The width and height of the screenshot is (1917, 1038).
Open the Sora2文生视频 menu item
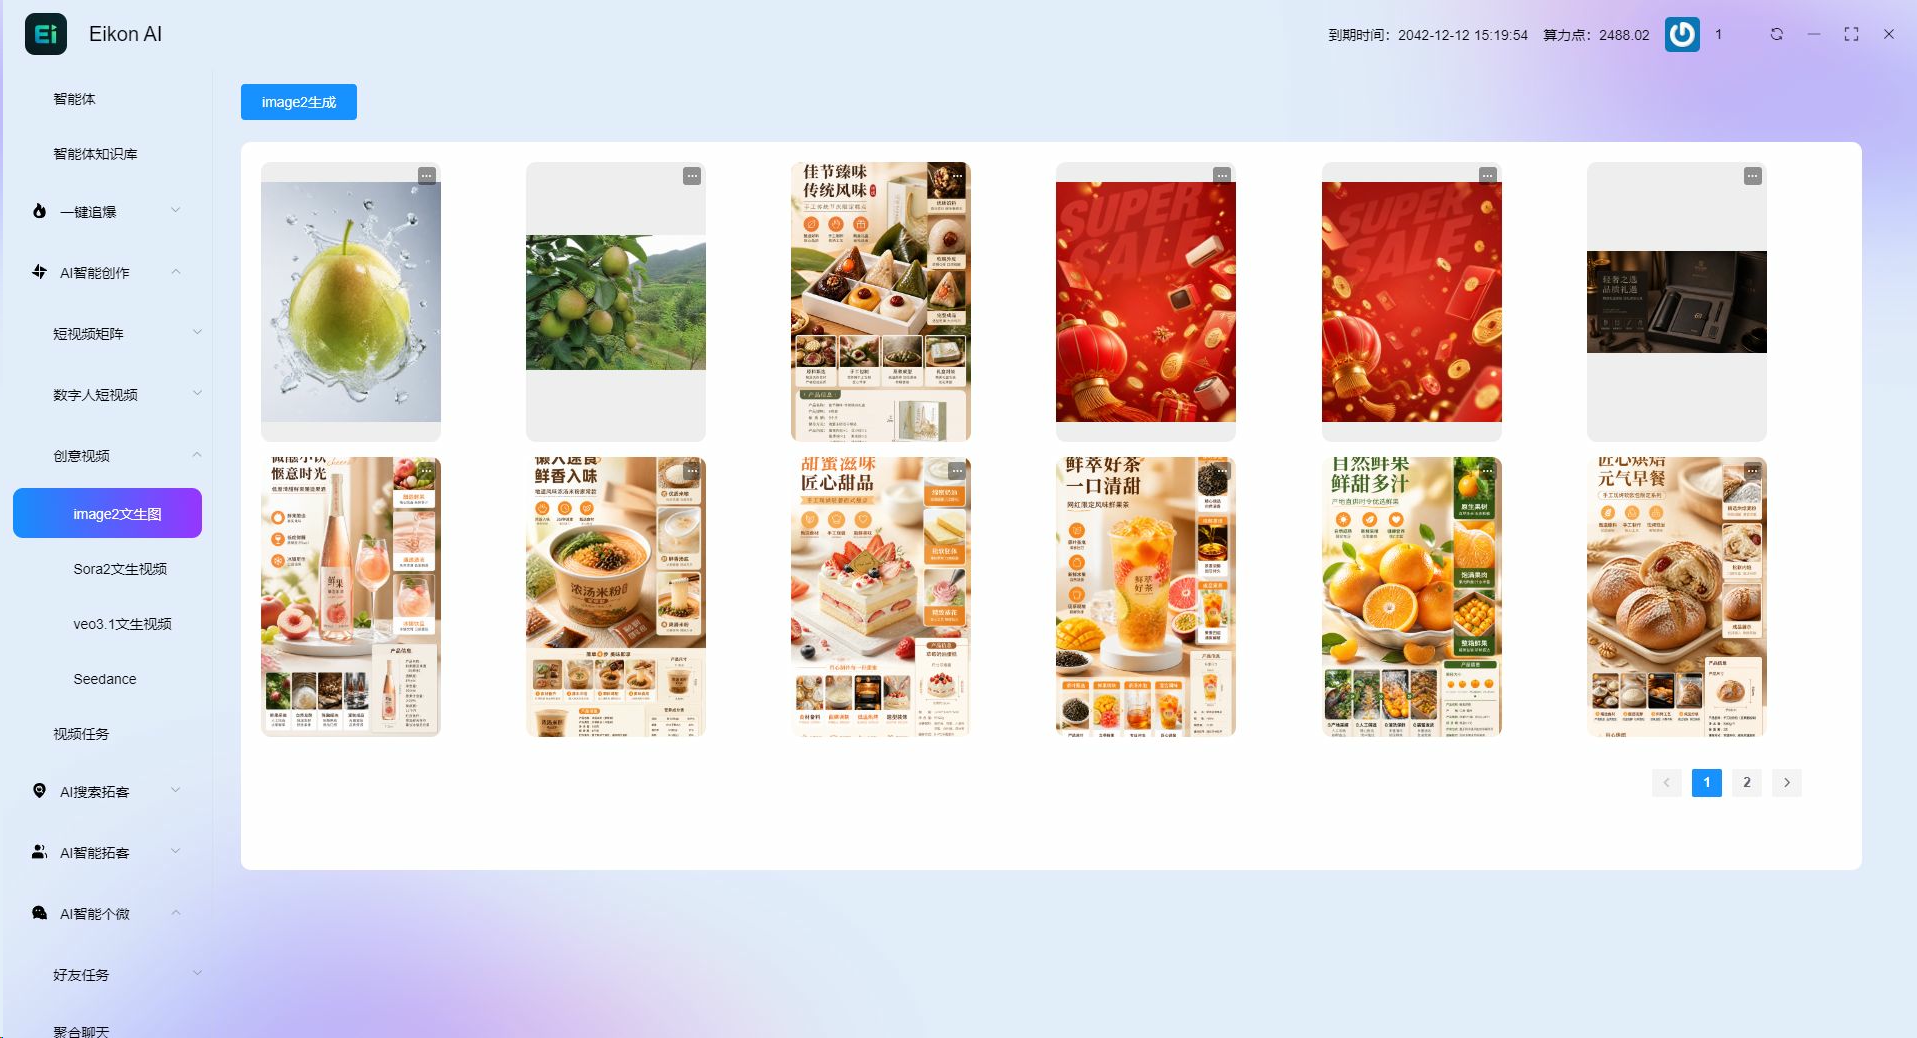120,569
